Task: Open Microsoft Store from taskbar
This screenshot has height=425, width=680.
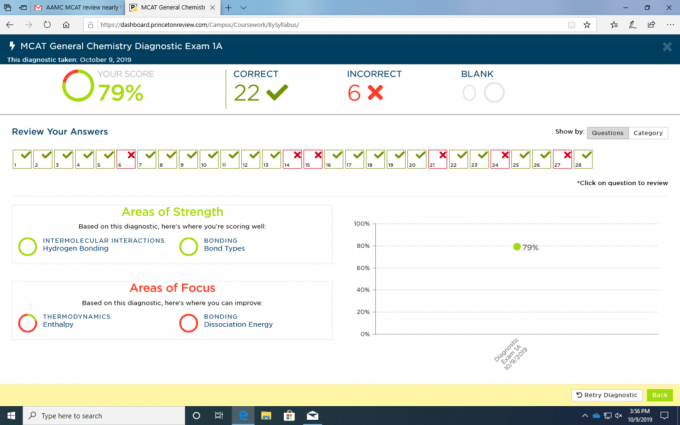Action: 289,415
